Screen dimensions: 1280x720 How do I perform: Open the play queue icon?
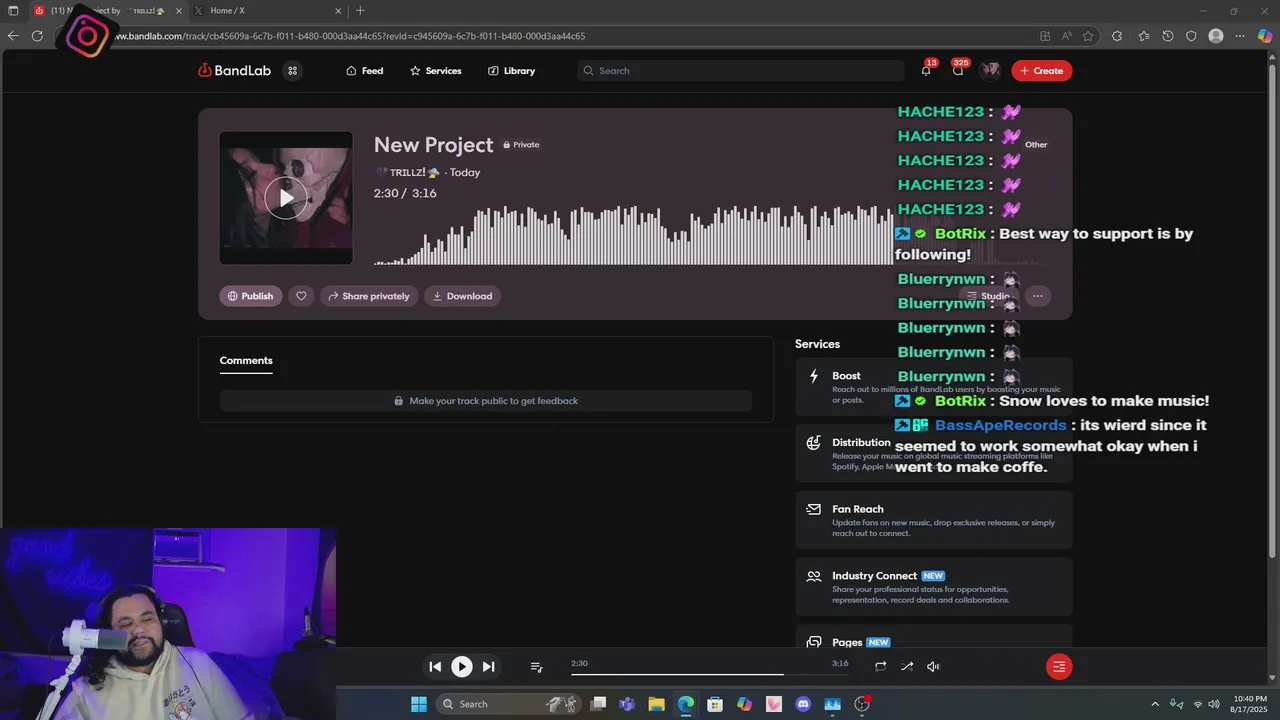[536, 667]
